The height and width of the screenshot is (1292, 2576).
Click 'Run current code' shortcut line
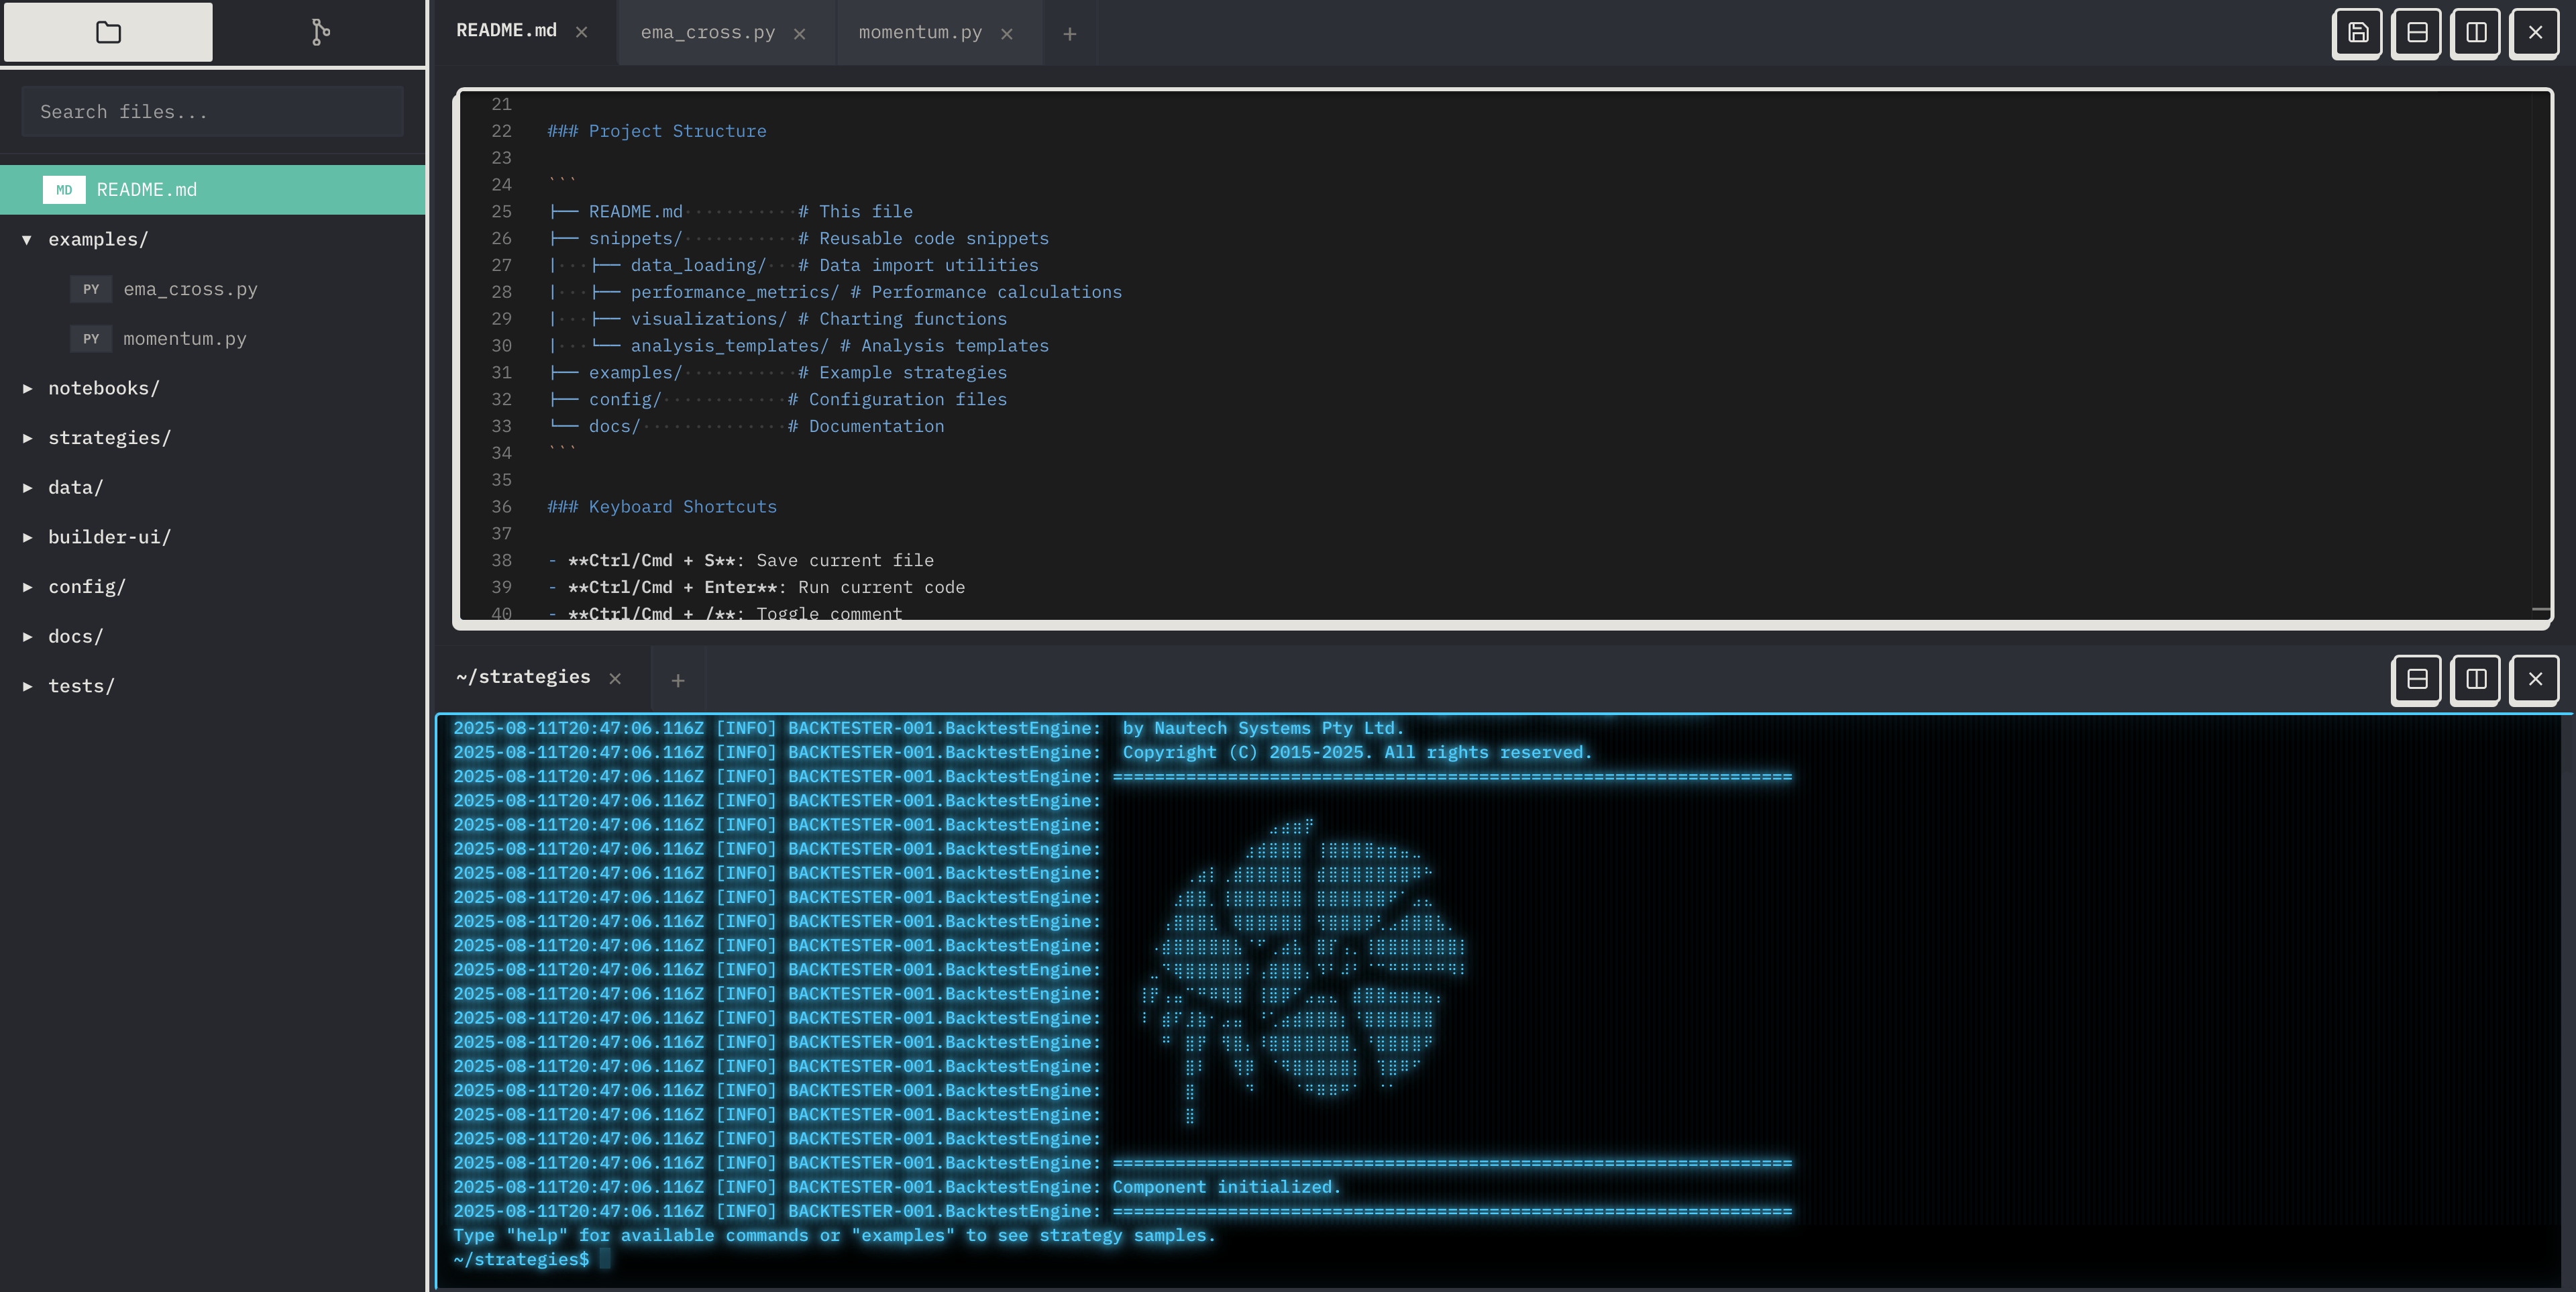(881, 588)
